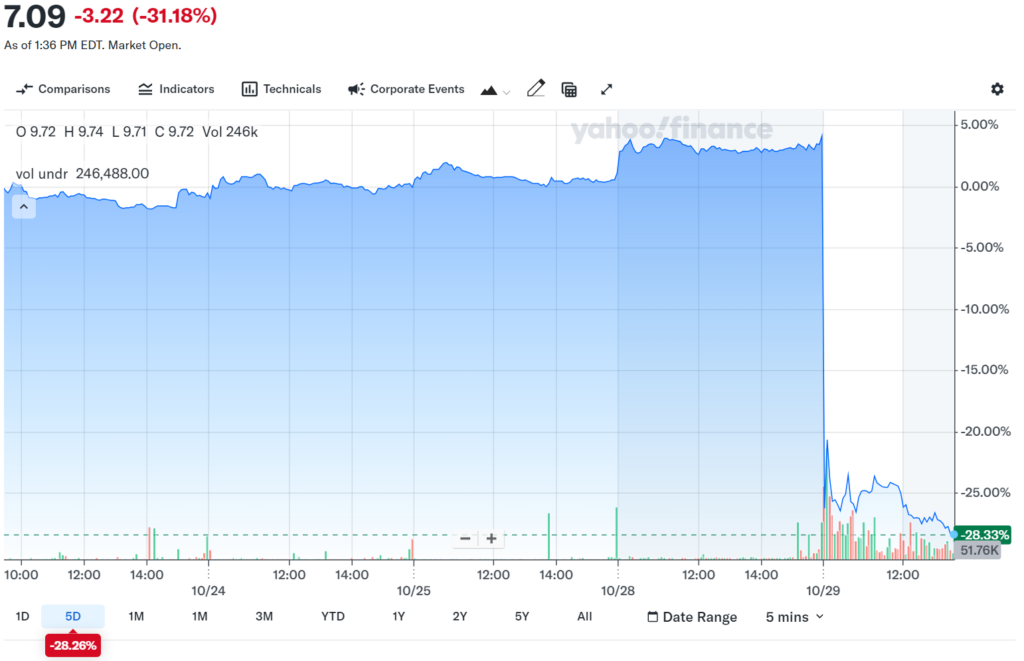Zoom in the chart with plus button
The image size is (1024, 661).
point(491,538)
